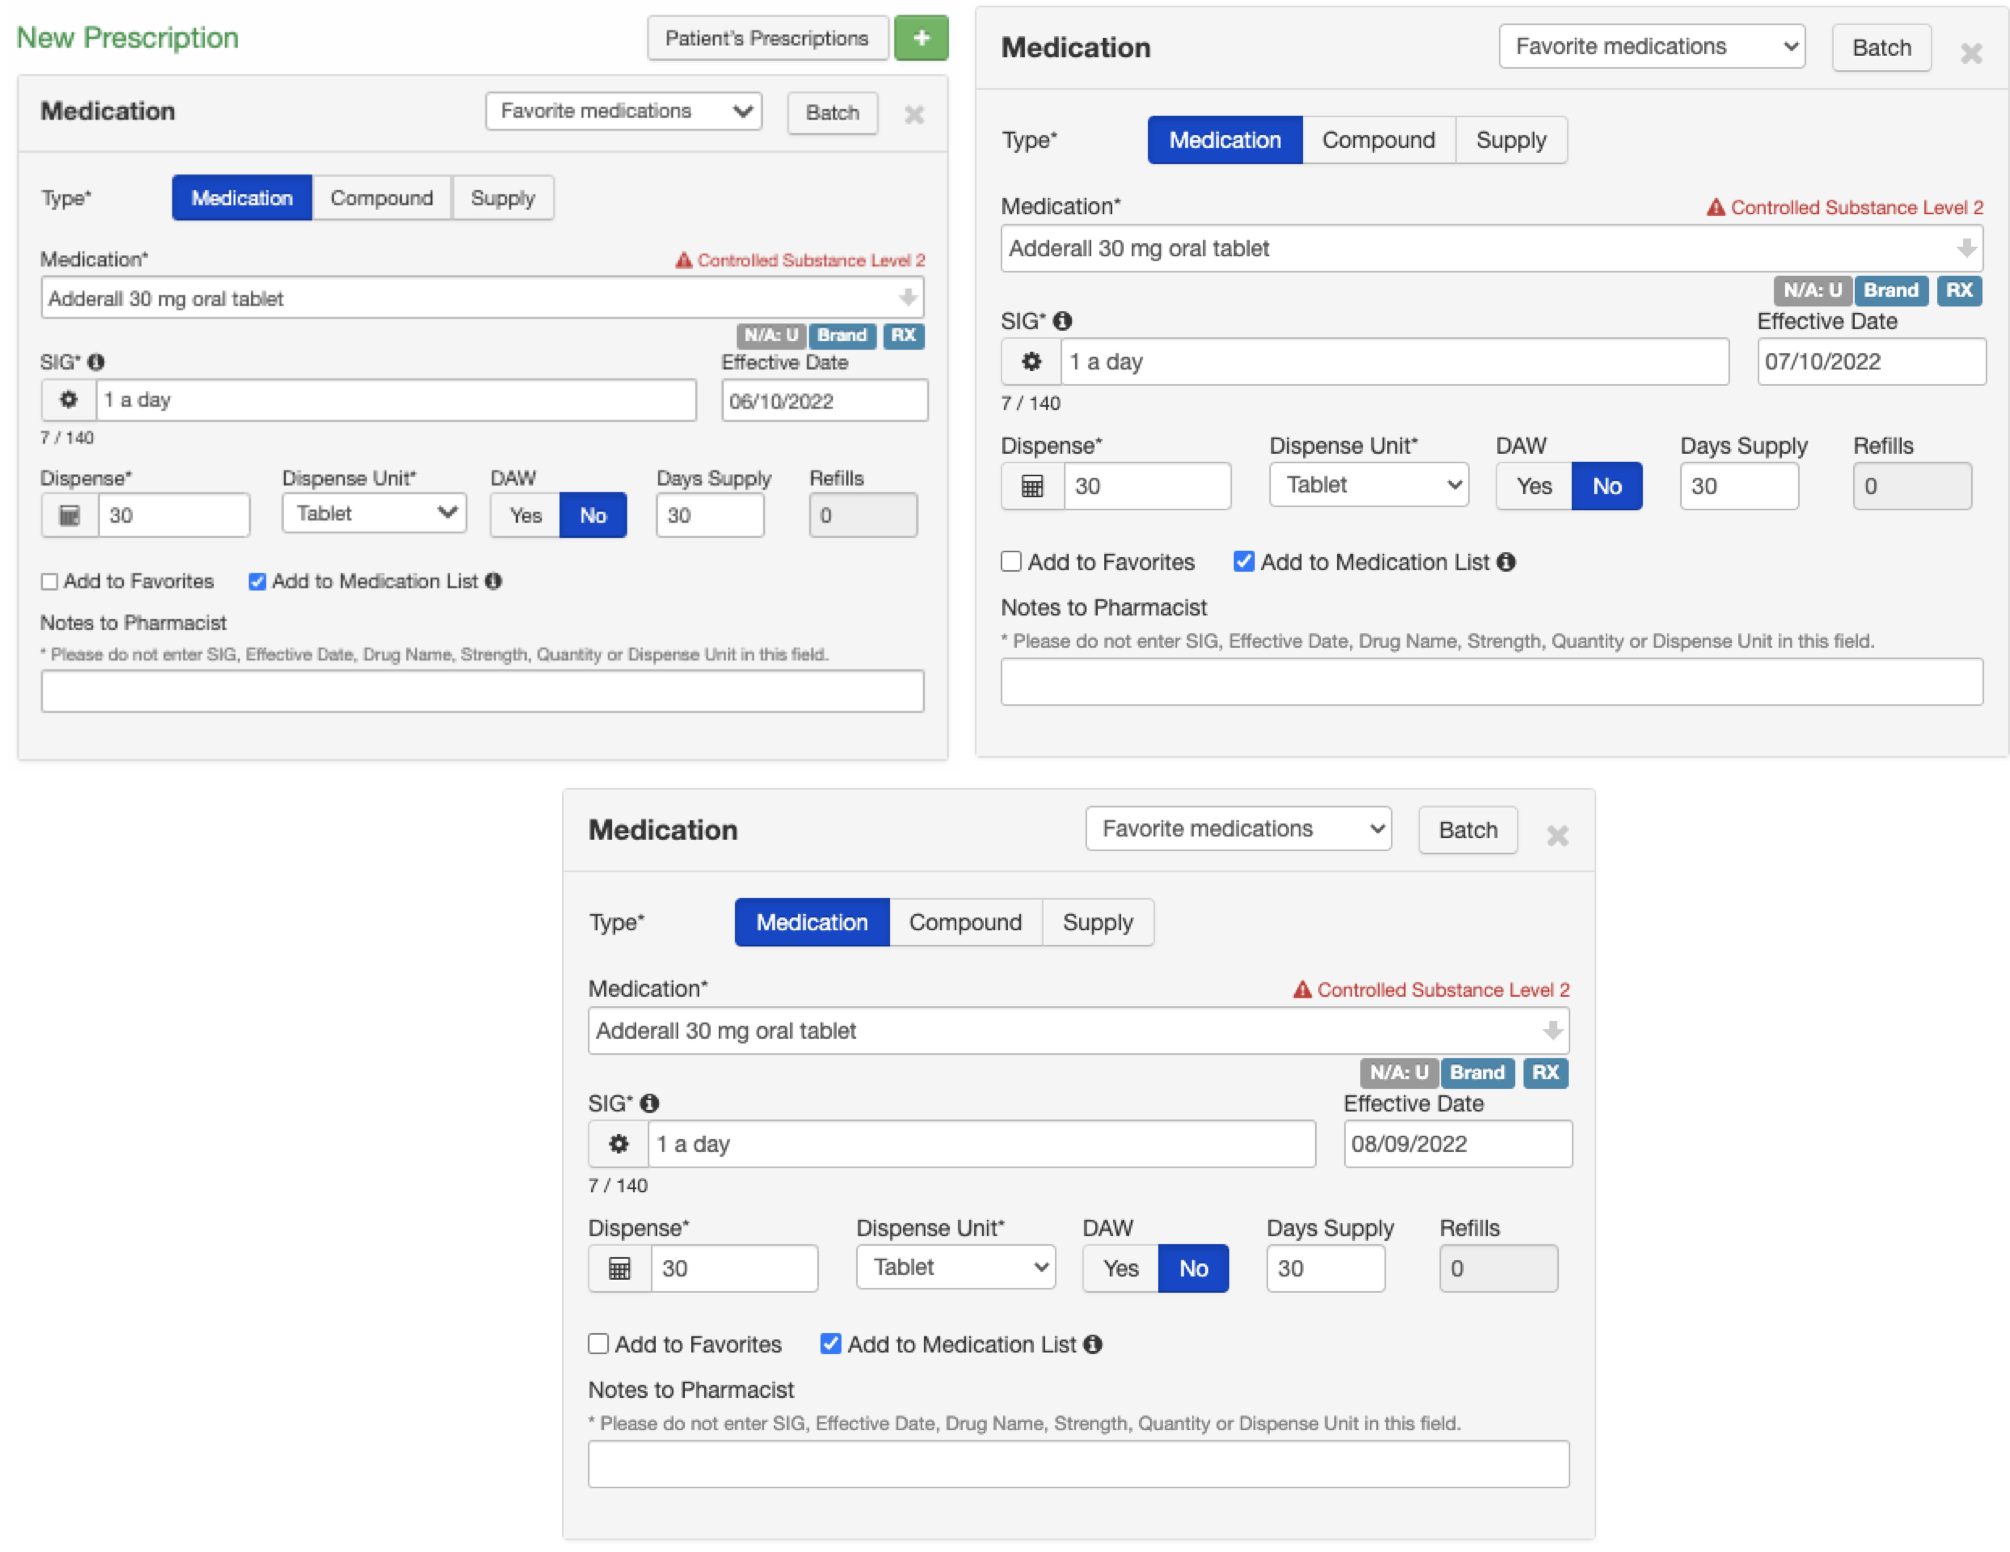Remove the 06/10/2022 medication panel with X
This screenshot has width=2010, height=1552.
click(x=914, y=114)
